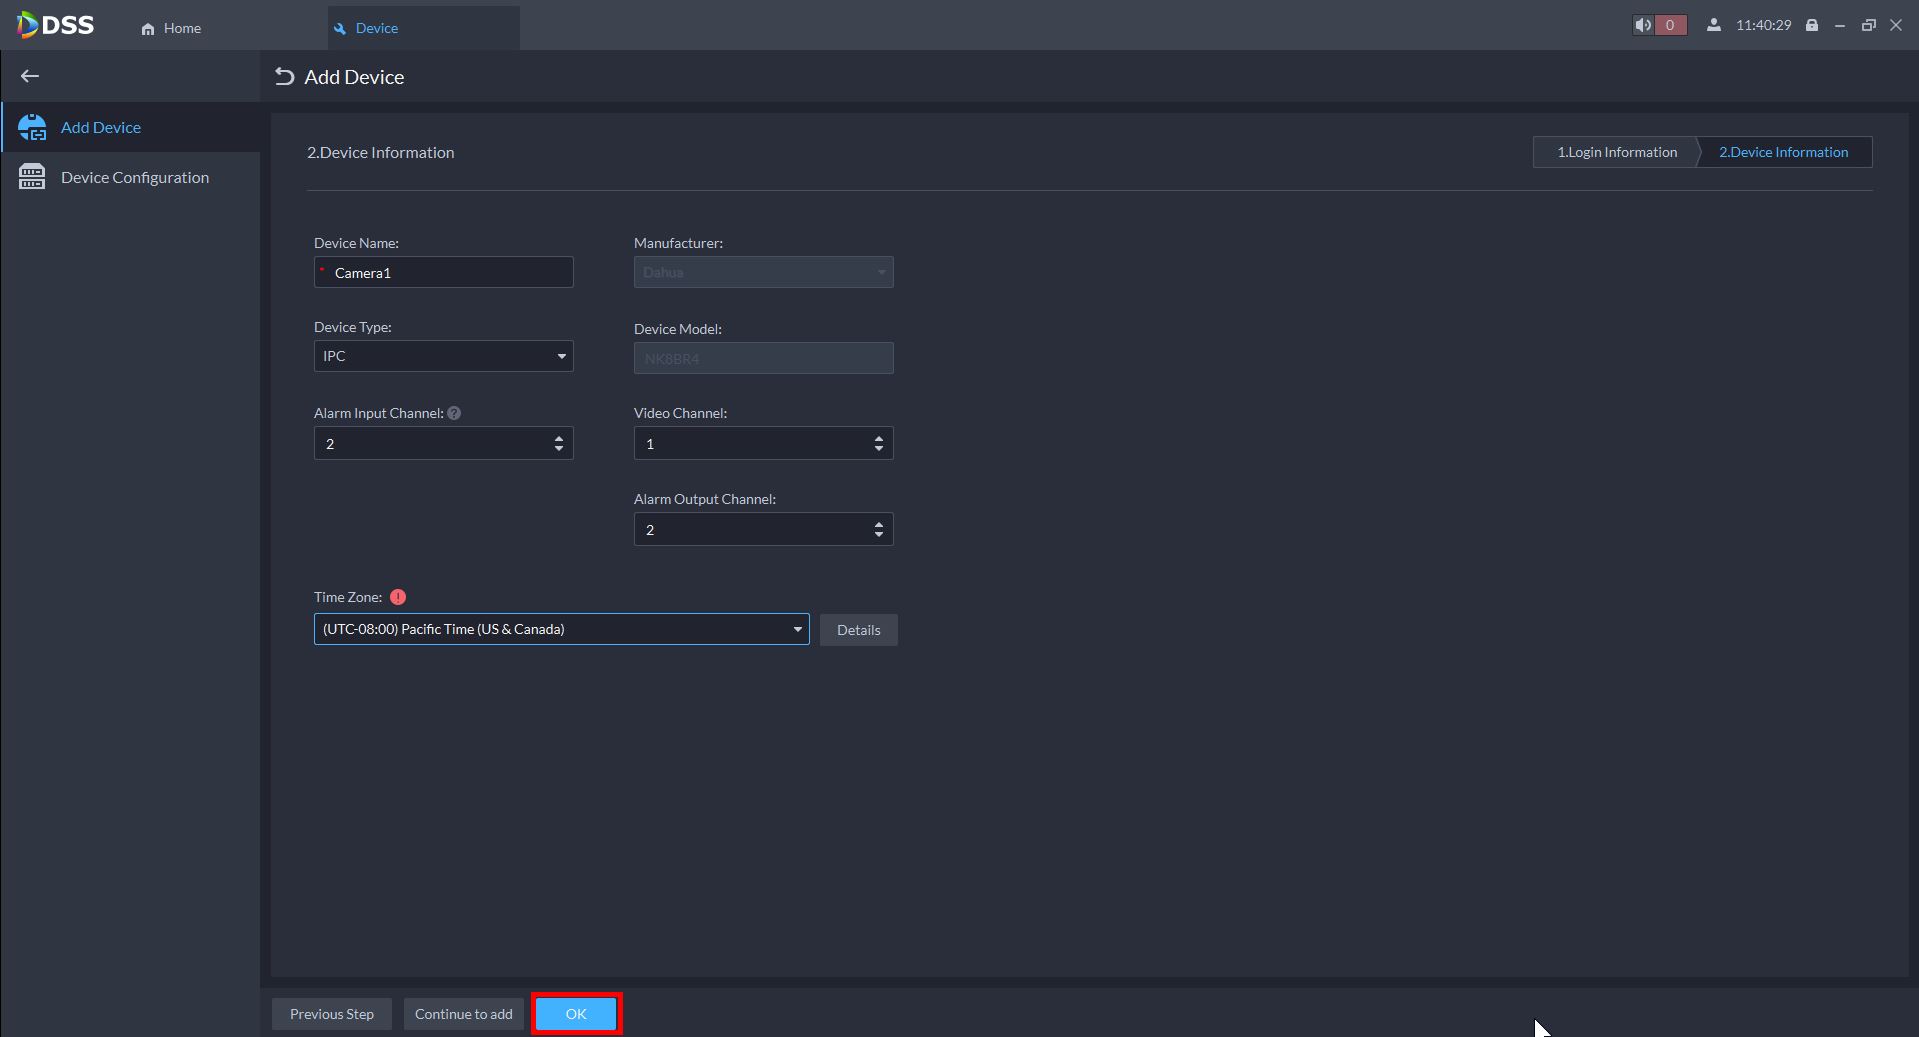Go to 1.Login Information step
The height and width of the screenshot is (1037, 1919).
coord(1616,152)
